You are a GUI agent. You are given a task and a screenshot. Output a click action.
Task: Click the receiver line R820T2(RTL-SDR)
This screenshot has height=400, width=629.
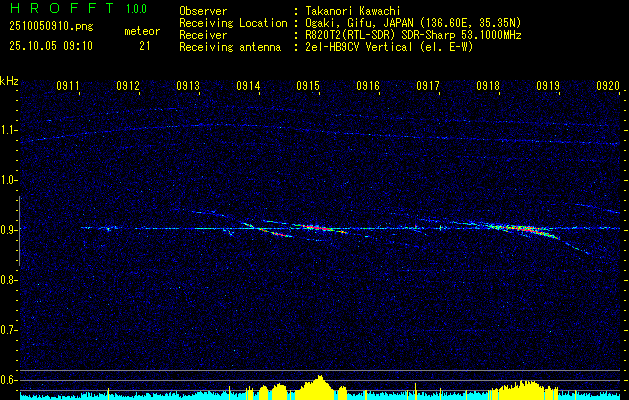click(349, 35)
